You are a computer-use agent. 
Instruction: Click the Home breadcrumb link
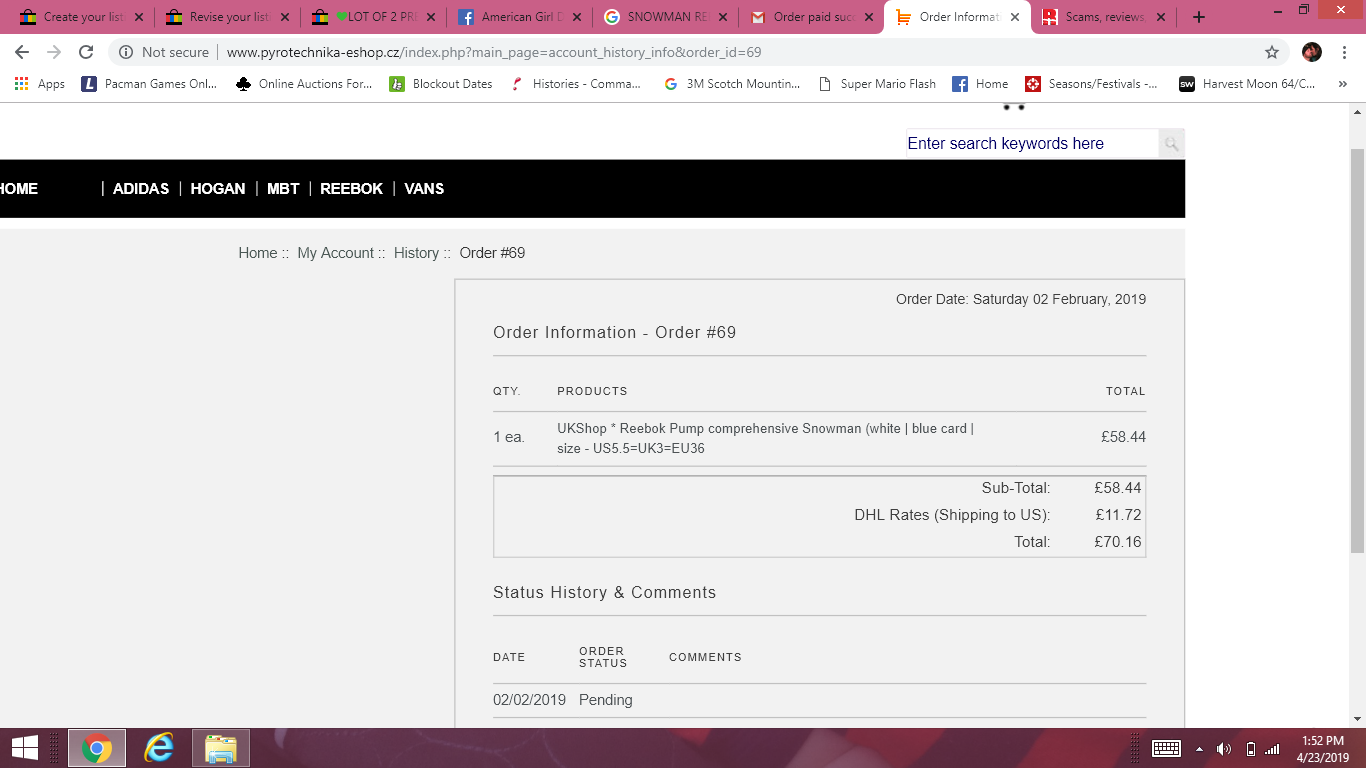pos(257,253)
